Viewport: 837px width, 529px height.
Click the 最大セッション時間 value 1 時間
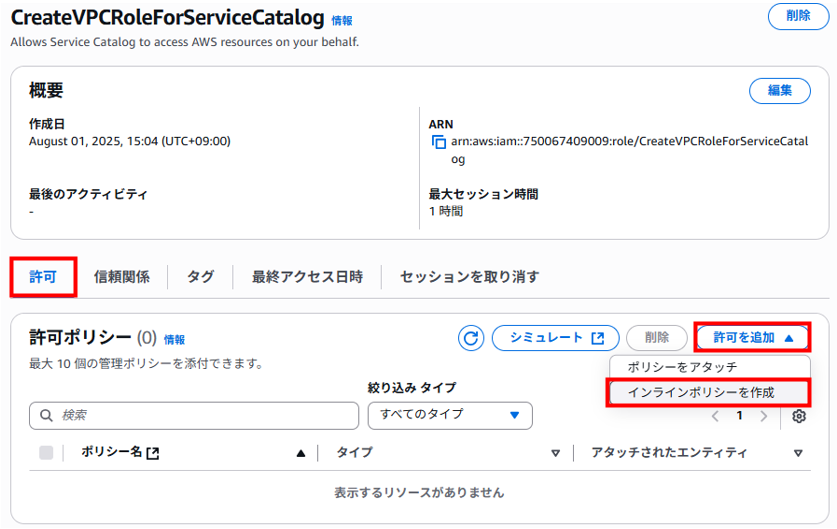point(446,211)
